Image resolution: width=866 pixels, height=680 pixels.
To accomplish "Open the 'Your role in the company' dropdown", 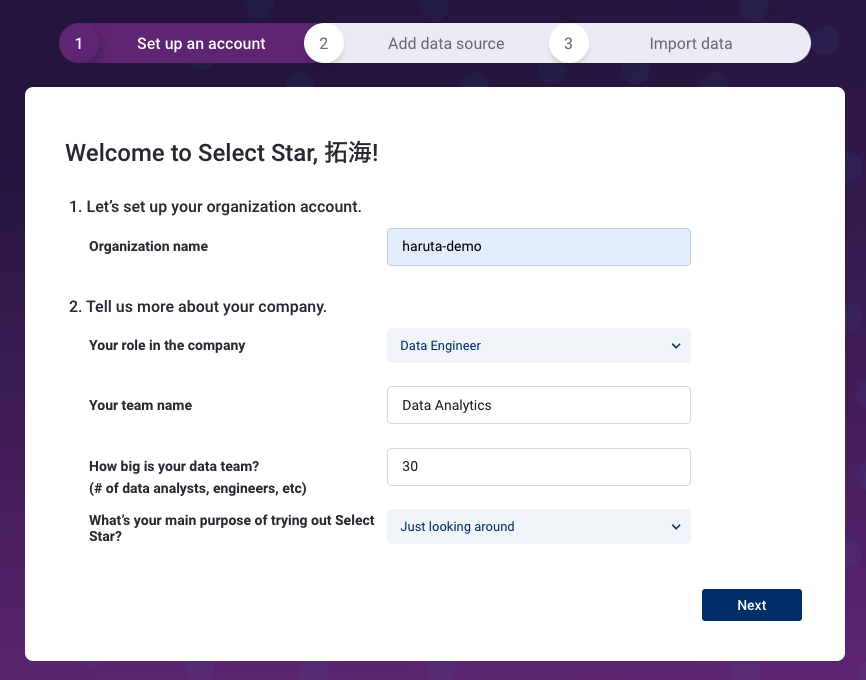I will pos(538,346).
